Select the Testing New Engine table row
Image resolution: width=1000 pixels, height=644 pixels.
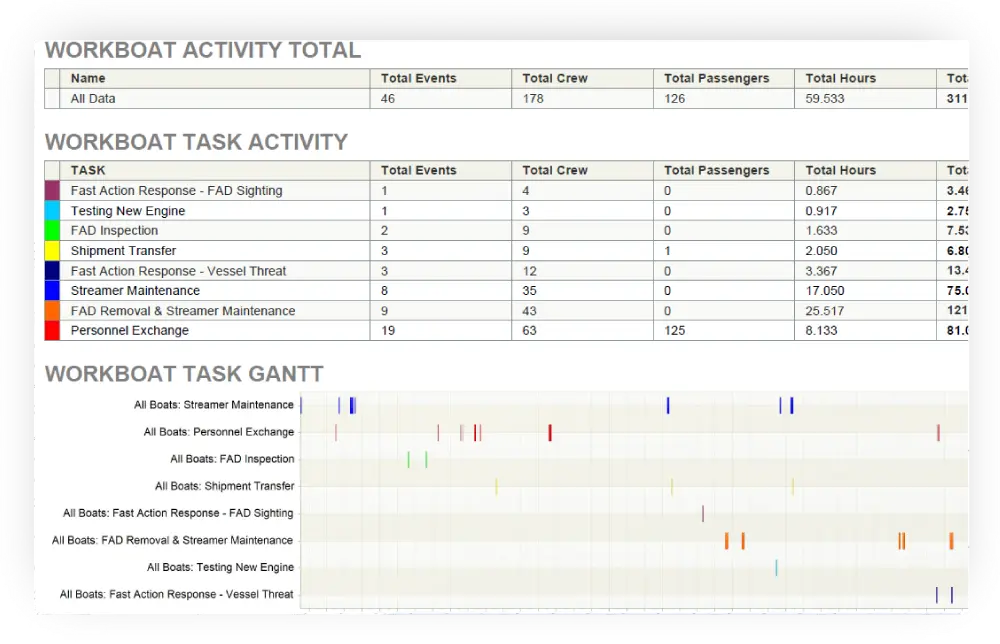click(x=506, y=210)
